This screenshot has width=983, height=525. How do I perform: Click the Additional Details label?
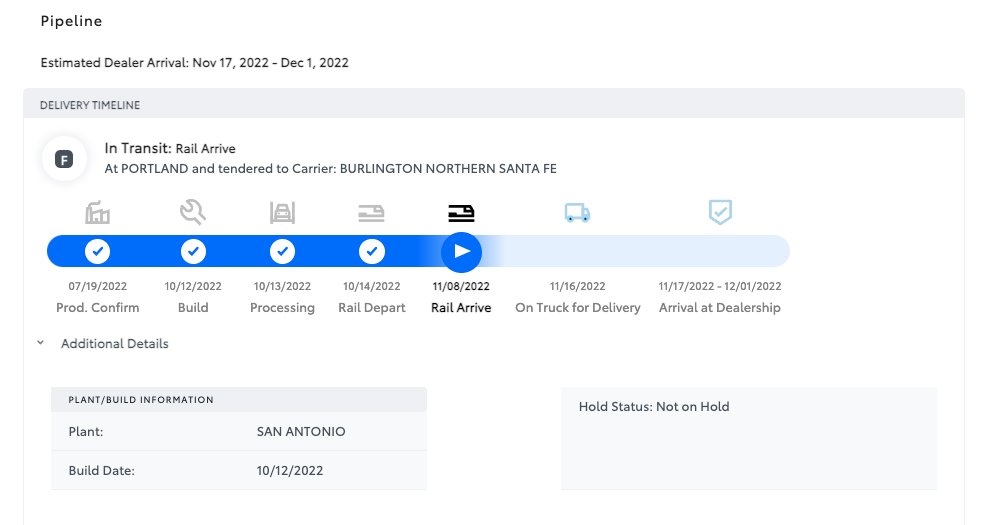point(115,344)
